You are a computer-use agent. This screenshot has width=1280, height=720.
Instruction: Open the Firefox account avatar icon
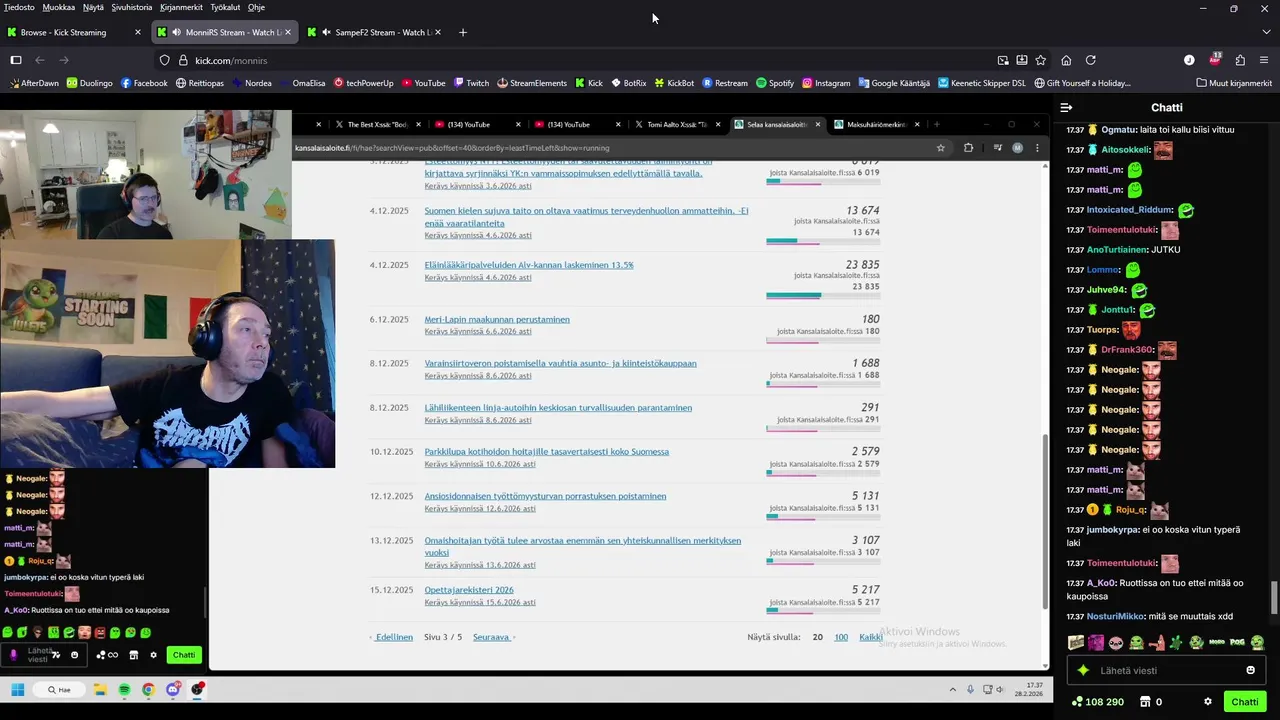point(1189,60)
